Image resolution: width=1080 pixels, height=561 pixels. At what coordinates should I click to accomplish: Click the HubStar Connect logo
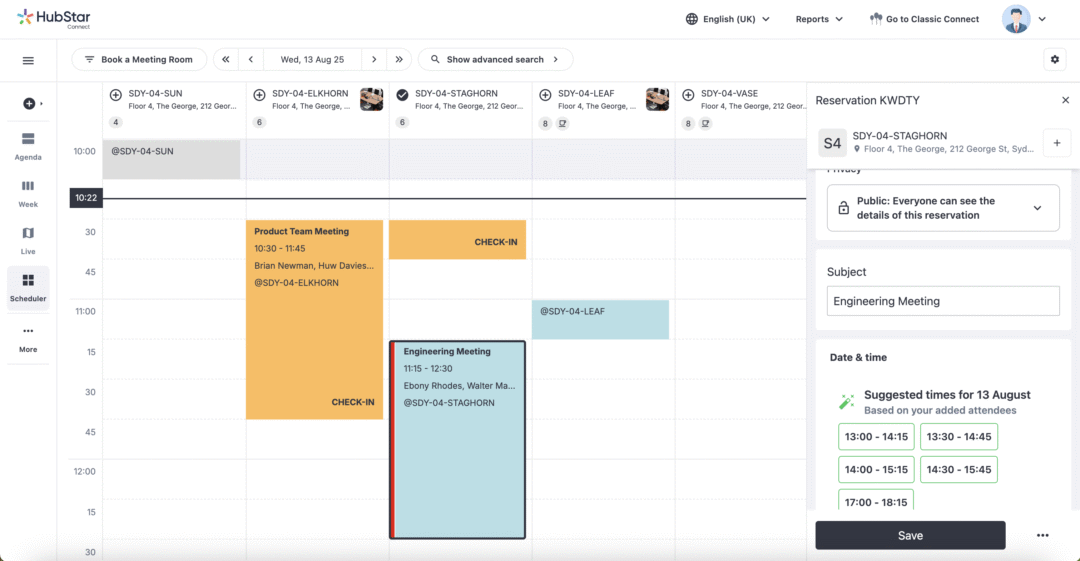click(x=54, y=19)
